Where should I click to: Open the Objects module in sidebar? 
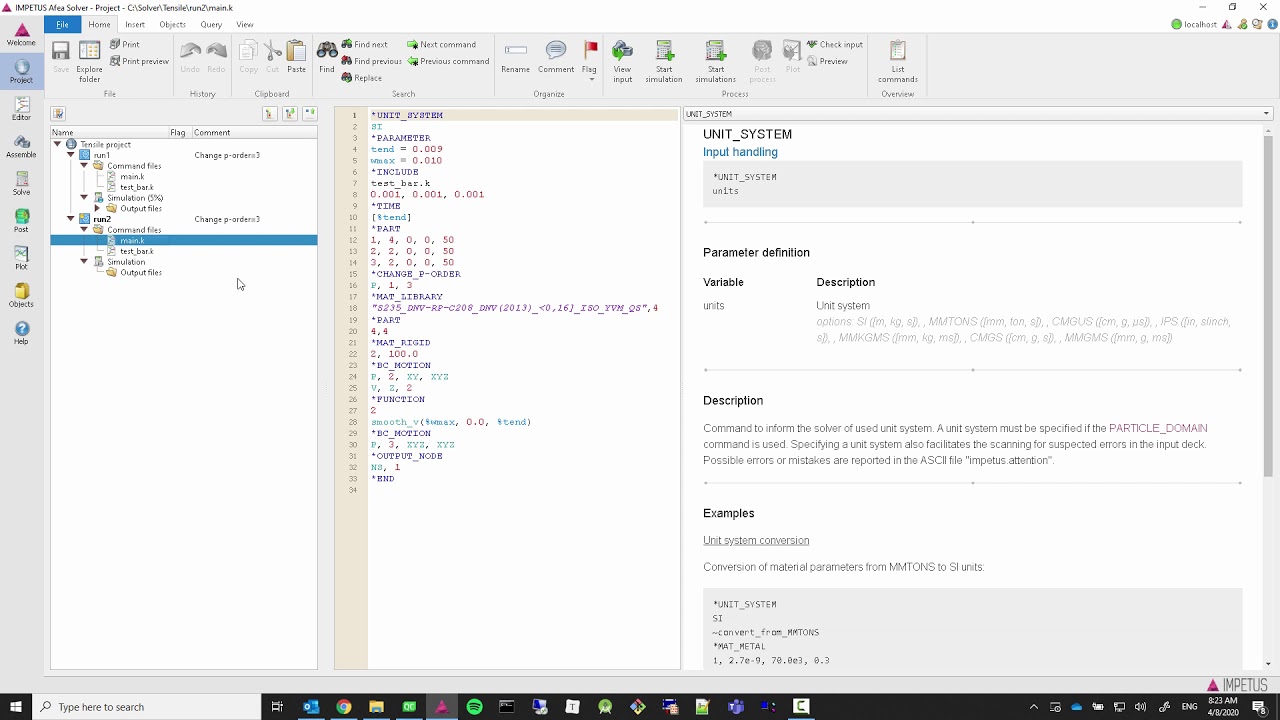21,296
